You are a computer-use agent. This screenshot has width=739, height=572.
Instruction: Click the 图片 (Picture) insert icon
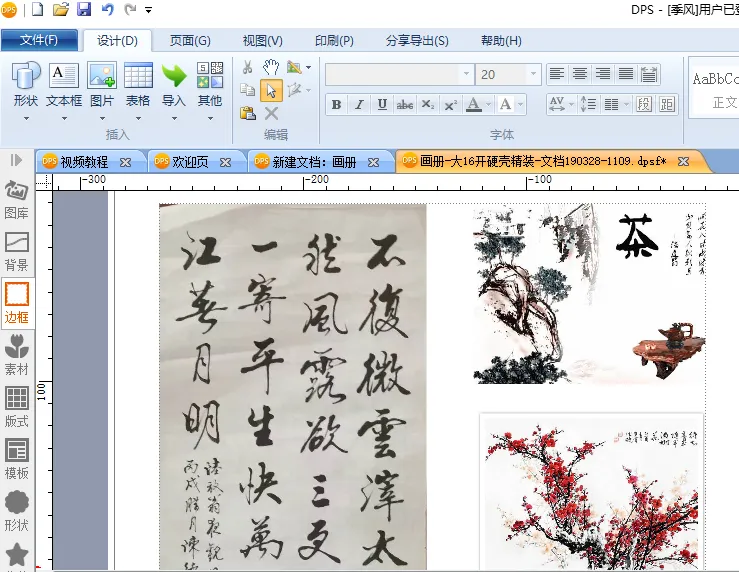coord(102,84)
